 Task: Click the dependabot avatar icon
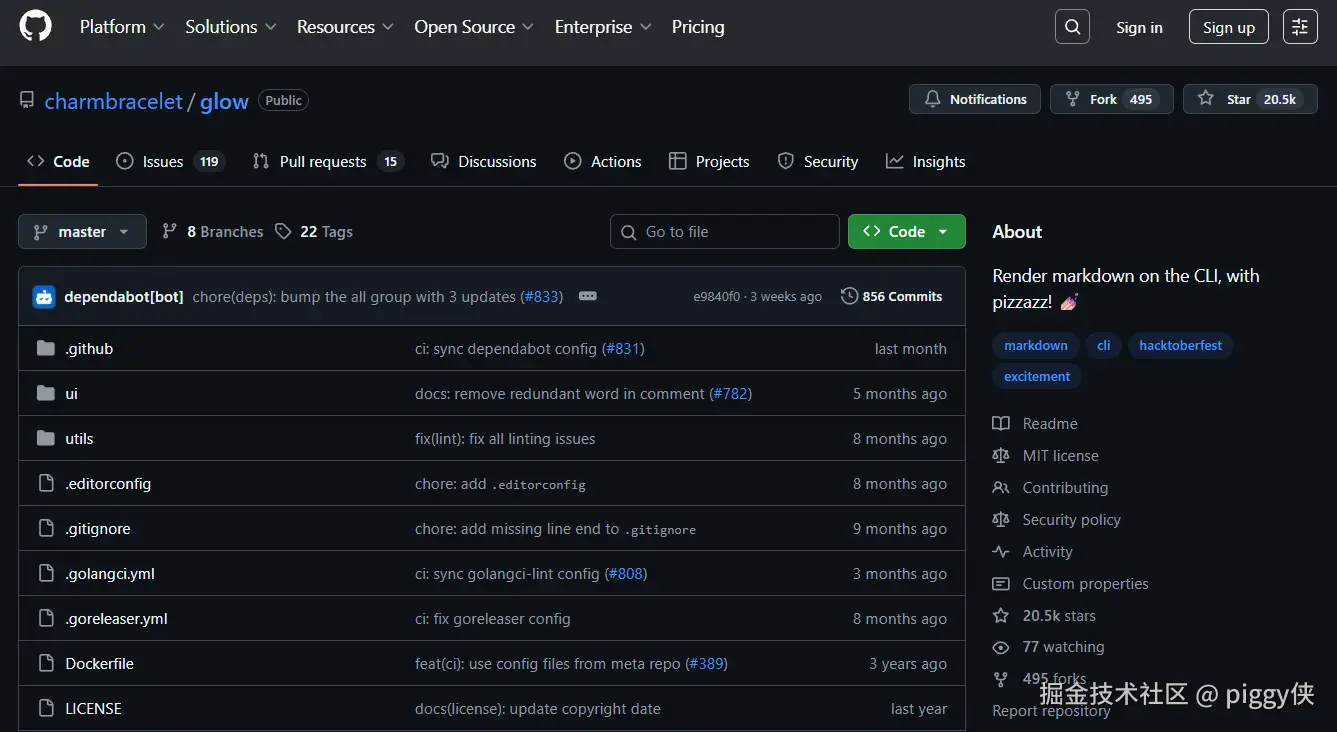click(44, 297)
